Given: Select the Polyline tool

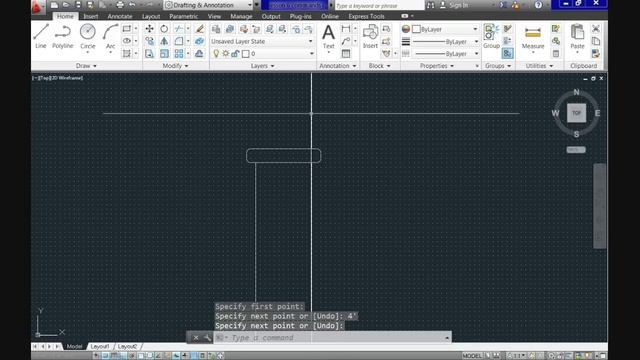Looking at the screenshot, I should coord(62,37).
